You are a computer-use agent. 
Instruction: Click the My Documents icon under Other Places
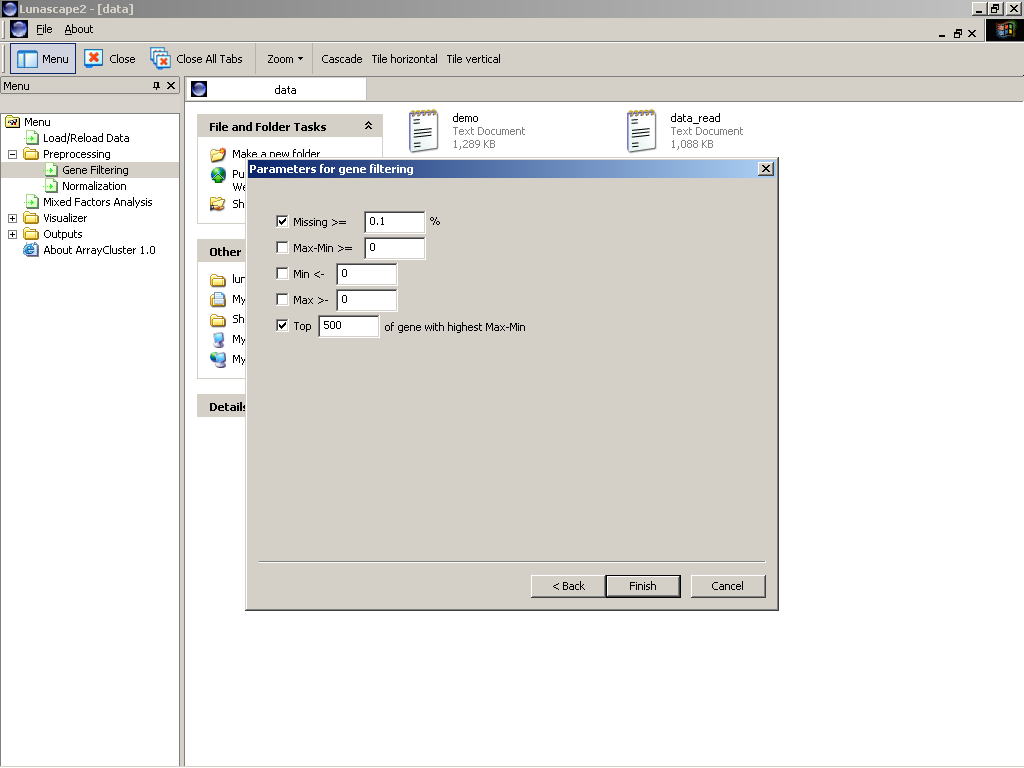click(217, 300)
